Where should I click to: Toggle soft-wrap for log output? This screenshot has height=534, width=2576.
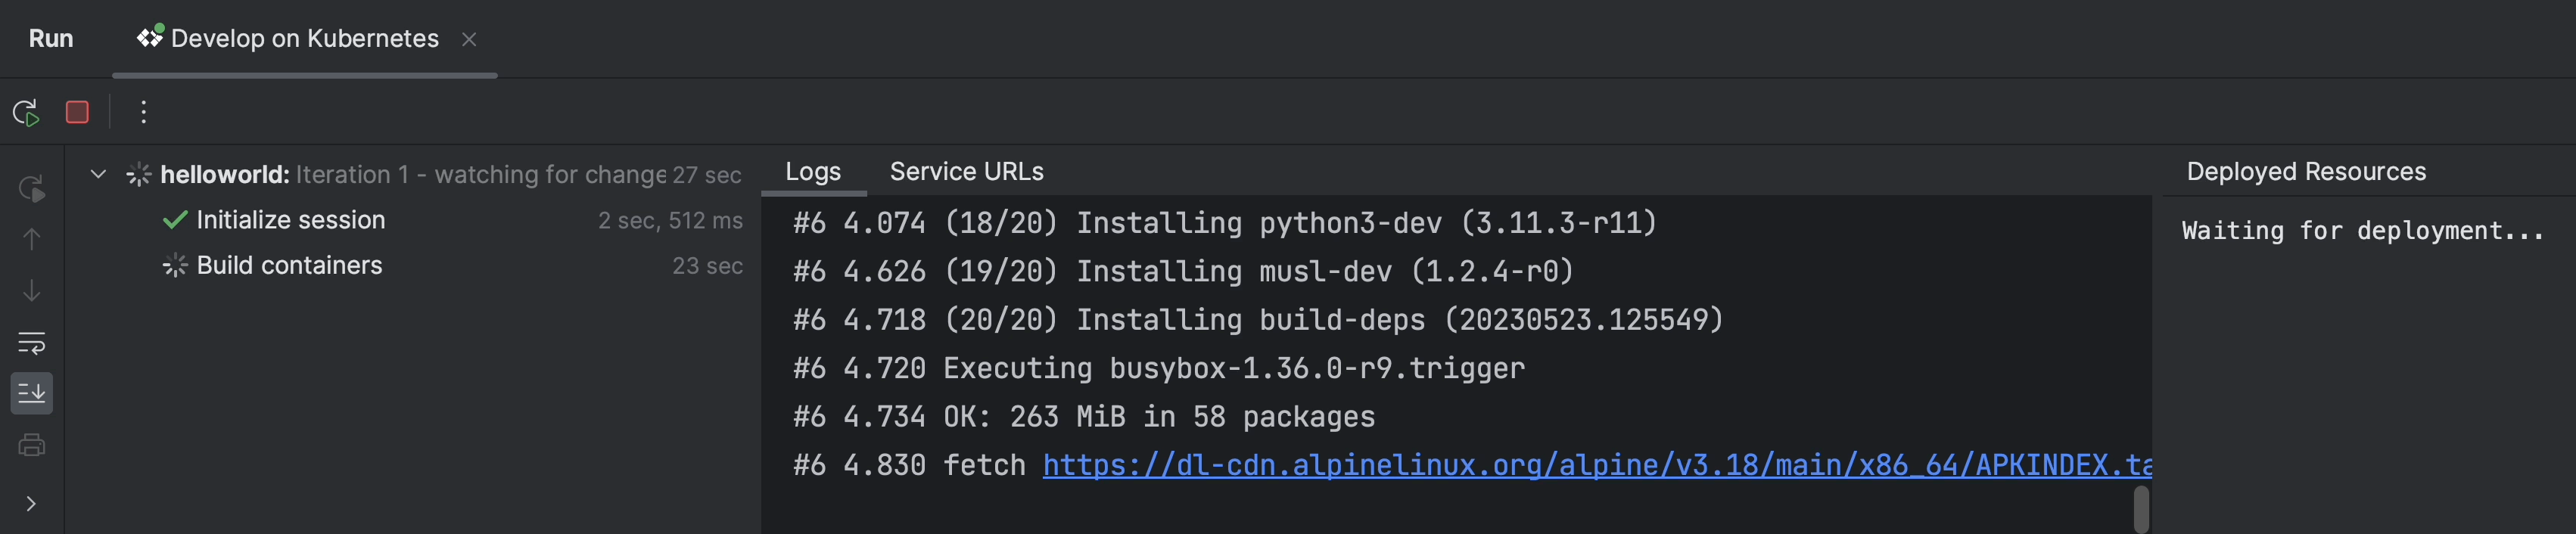pos(31,343)
